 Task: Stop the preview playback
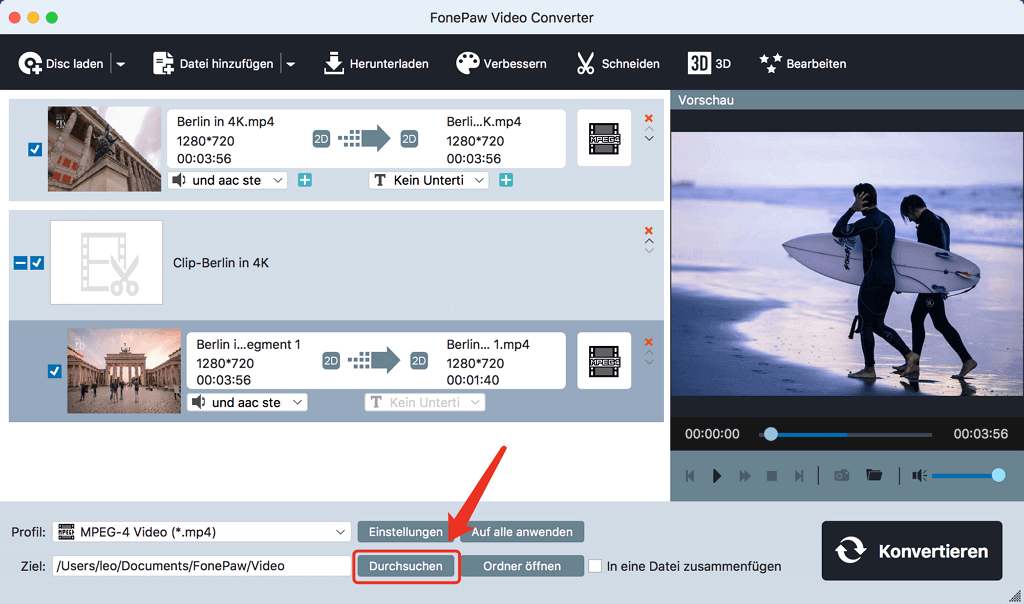click(x=772, y=476)
